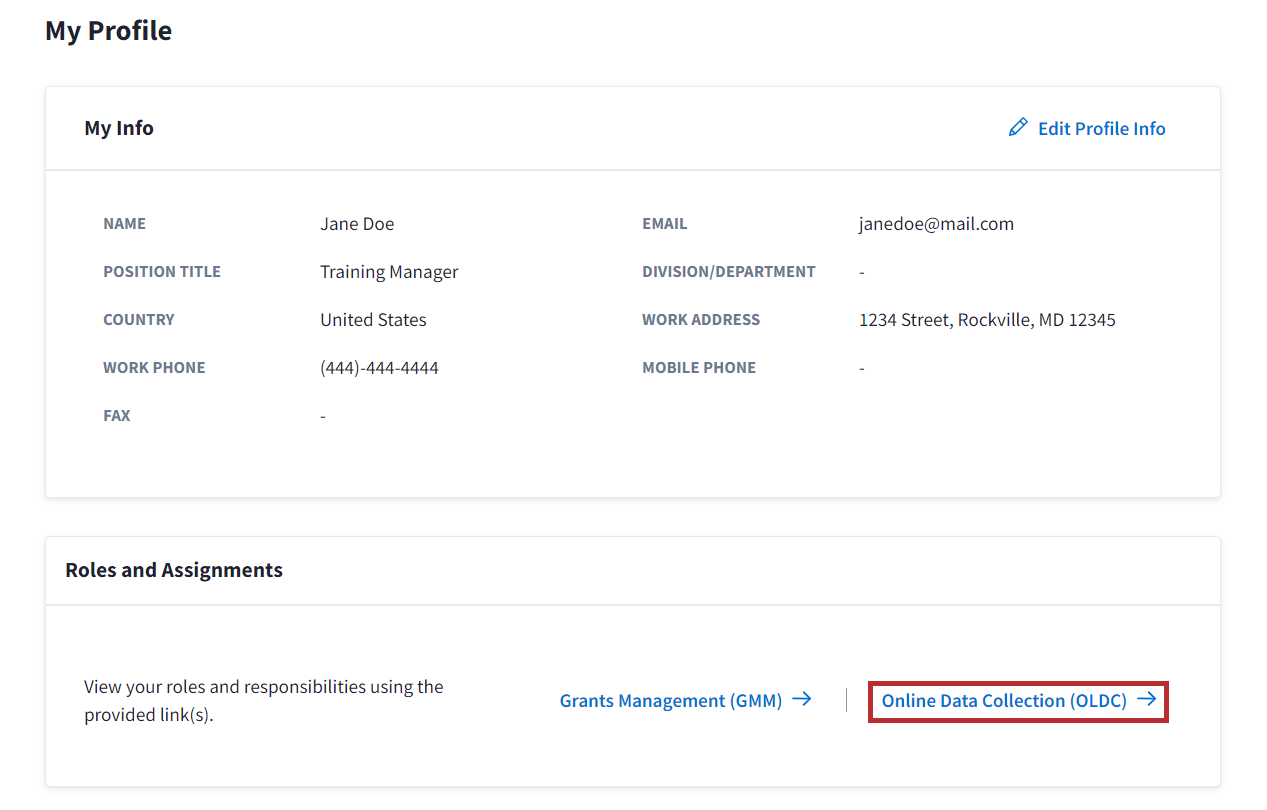Click the DIVISION/DEPARTMENT field label
1267x810 pixels.
pos(729,272)
